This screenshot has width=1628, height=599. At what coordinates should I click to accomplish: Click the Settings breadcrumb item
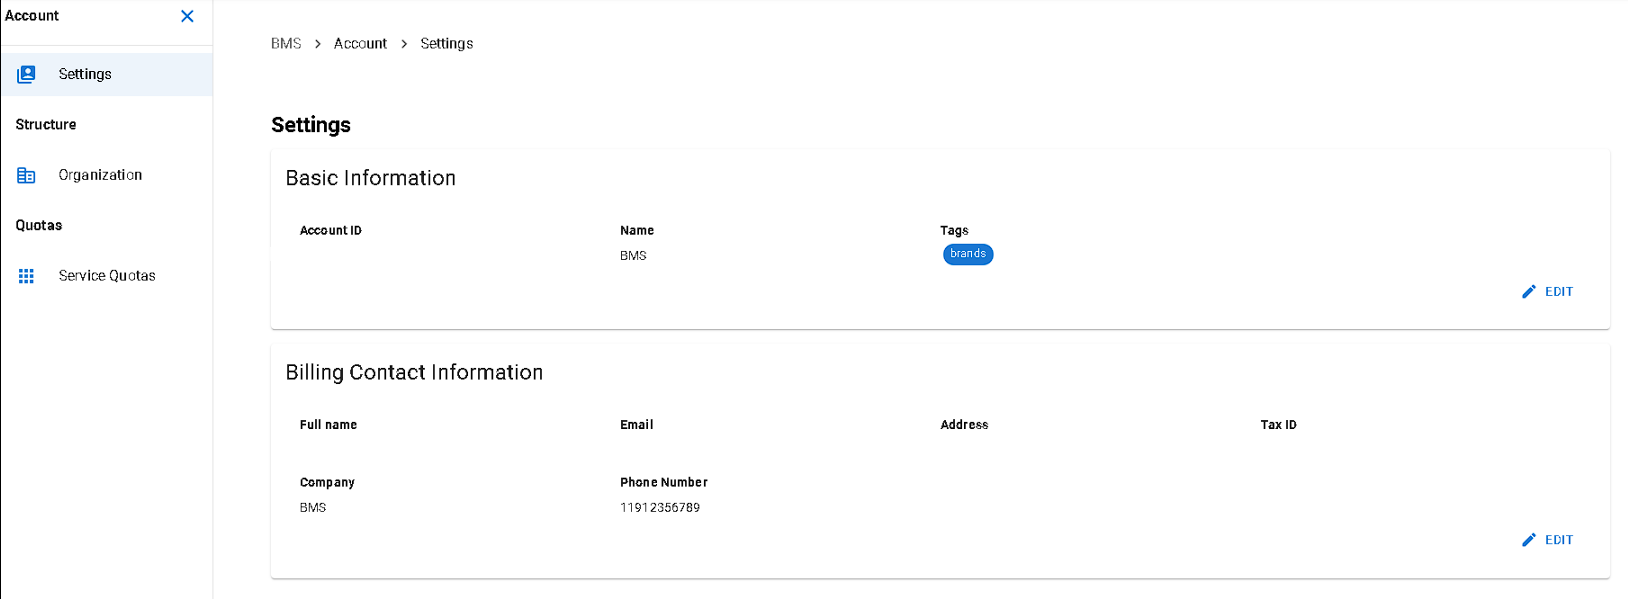[x=447, y=44]
